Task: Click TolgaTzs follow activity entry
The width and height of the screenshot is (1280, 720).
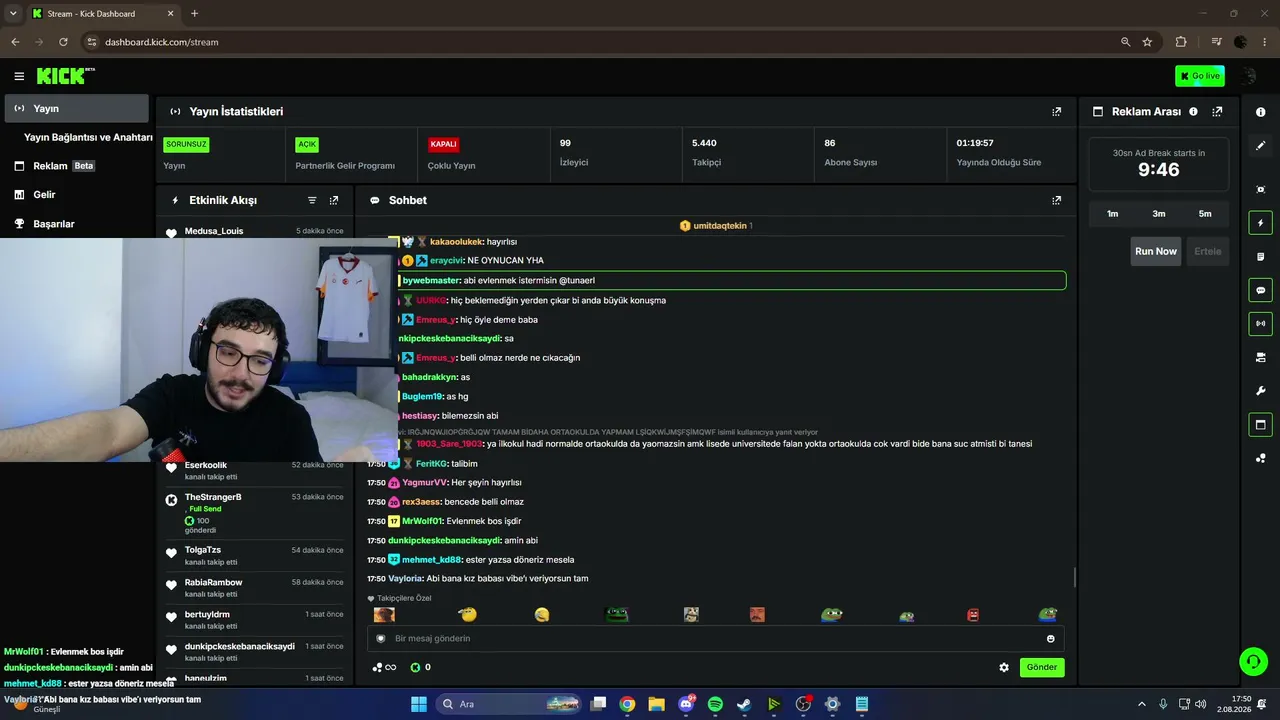Action: 254,555
